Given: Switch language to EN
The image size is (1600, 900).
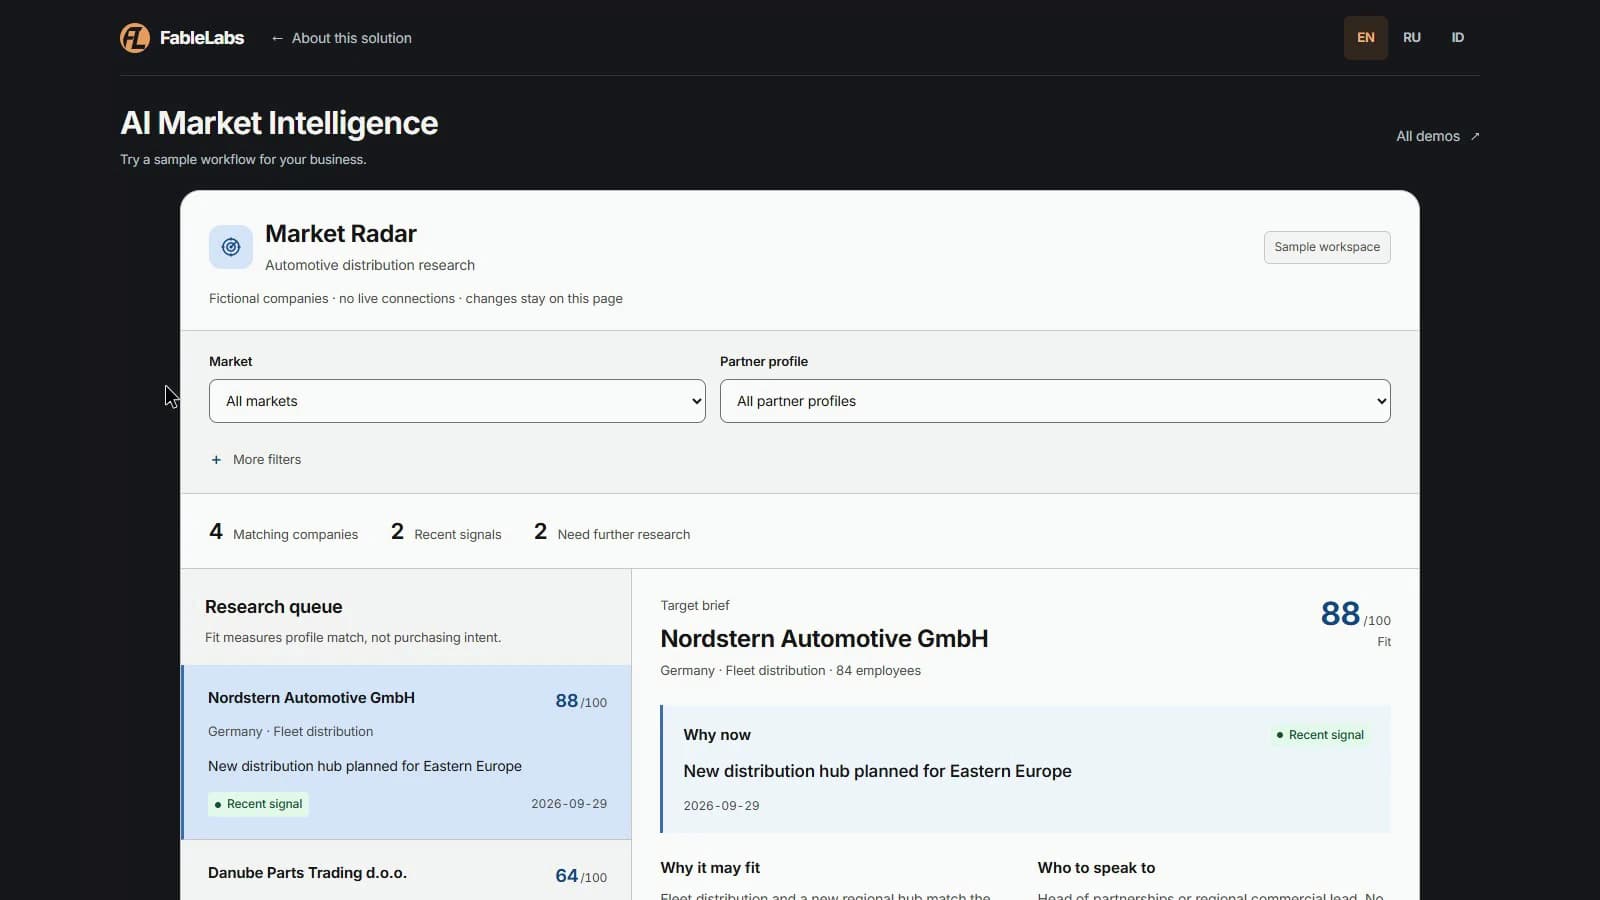Looking at the screenshot, I should [x=1366, y=38].
